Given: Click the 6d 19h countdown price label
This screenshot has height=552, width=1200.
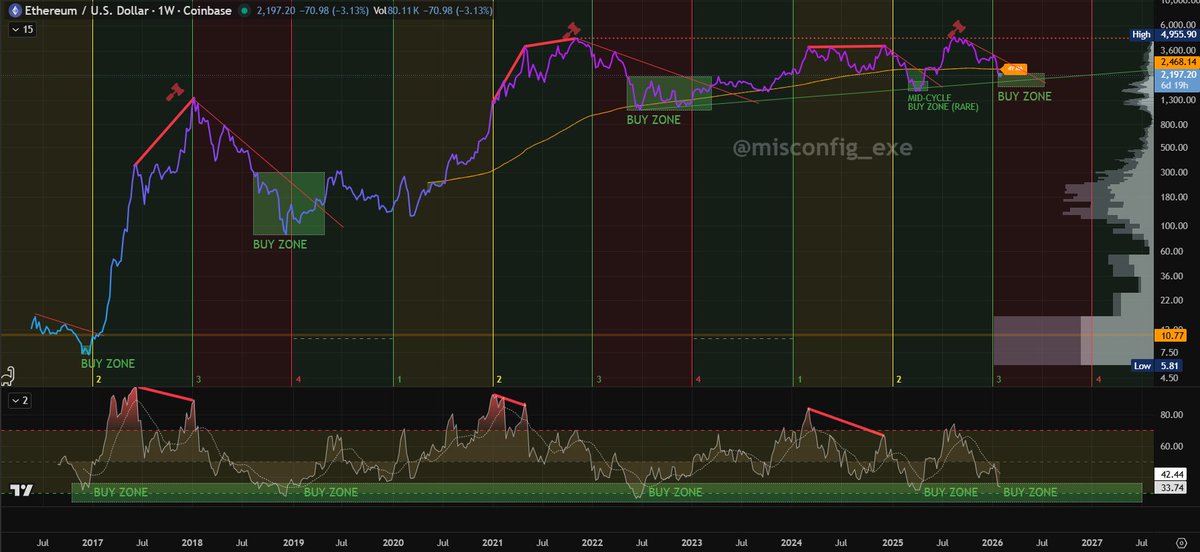Looking at the screenshot, I should pyautogui.click(x=1178, y=86).
